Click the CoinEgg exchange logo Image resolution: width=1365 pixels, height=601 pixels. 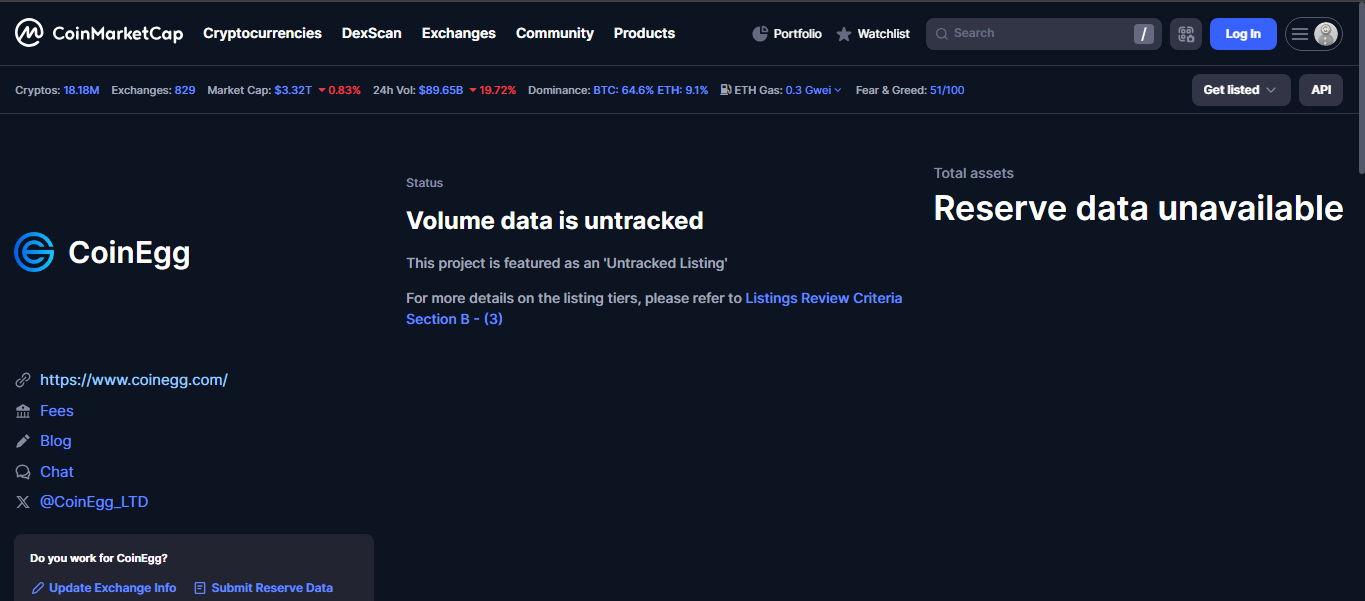click(x=34, y=252)
